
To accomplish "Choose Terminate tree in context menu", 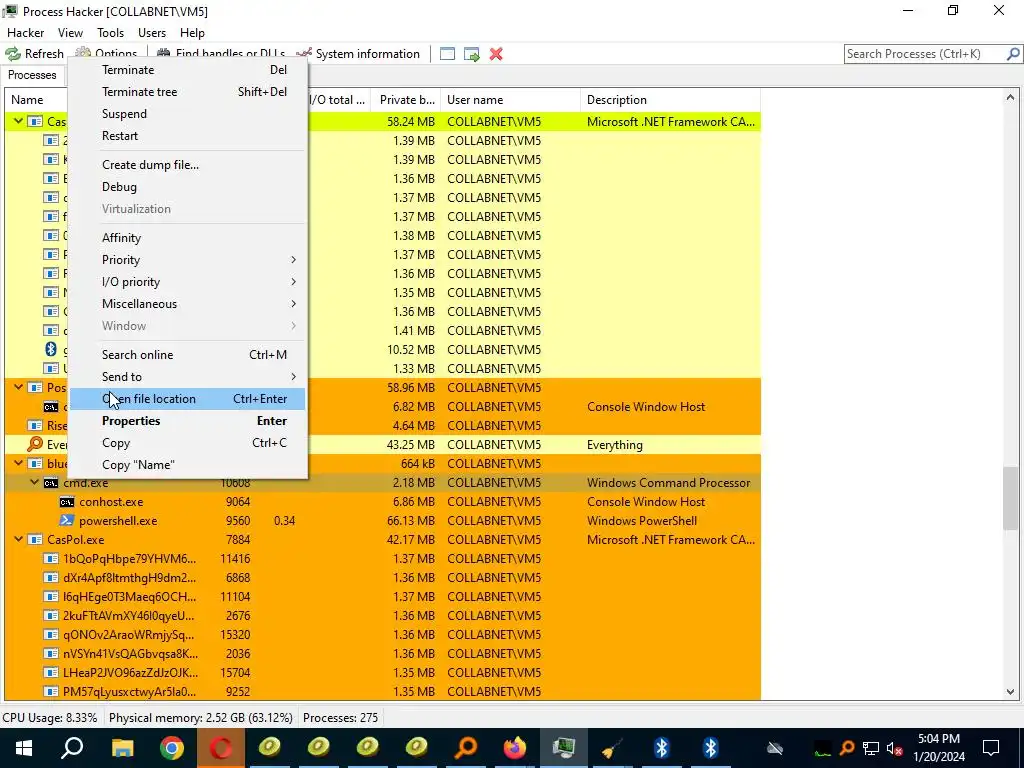I will 187,92.
